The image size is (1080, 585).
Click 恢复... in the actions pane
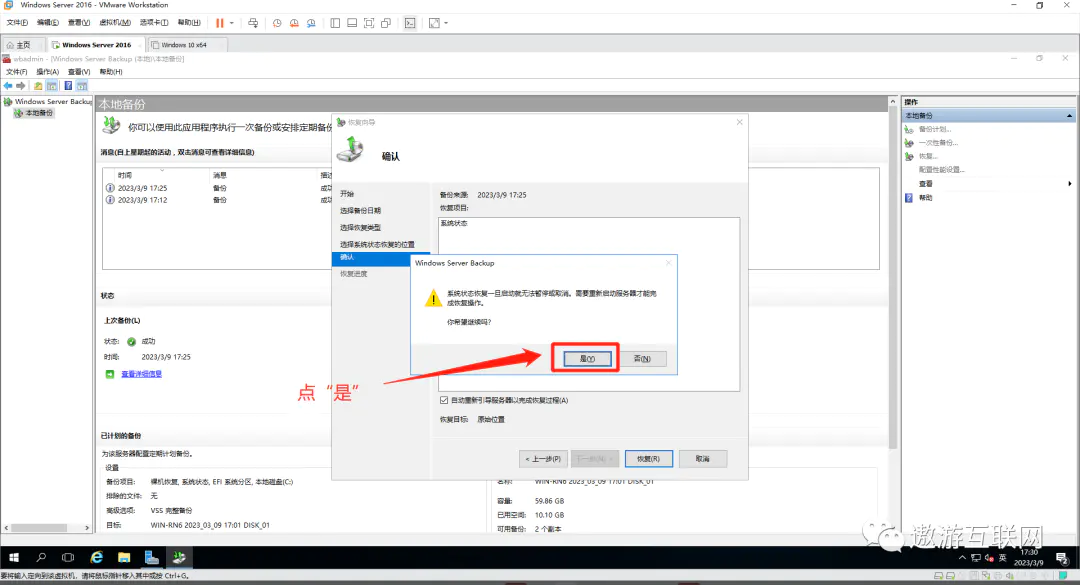coord(928,156)
